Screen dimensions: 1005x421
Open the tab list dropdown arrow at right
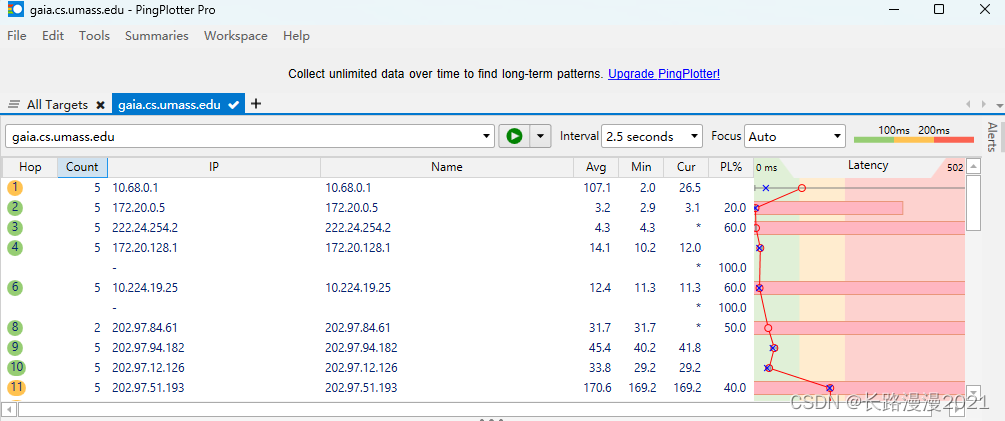(999, 105)
